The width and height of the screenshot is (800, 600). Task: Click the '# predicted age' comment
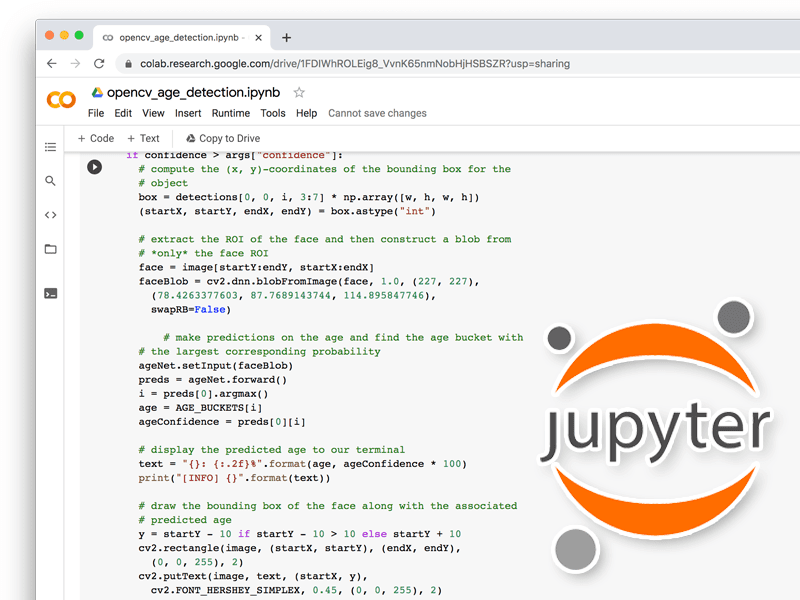[185, 520]
